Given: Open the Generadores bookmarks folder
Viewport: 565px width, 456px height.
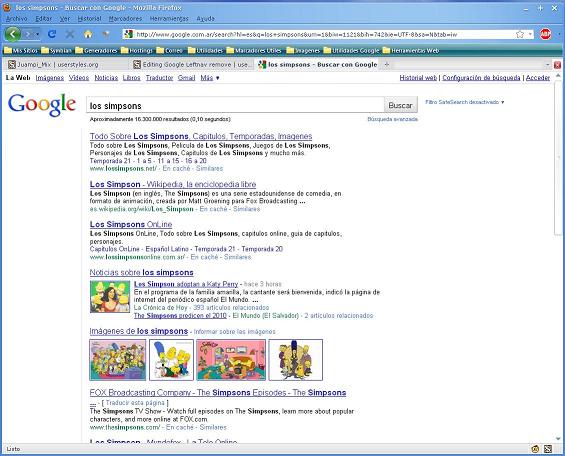Looking at the screenshot, I should 96,50.
